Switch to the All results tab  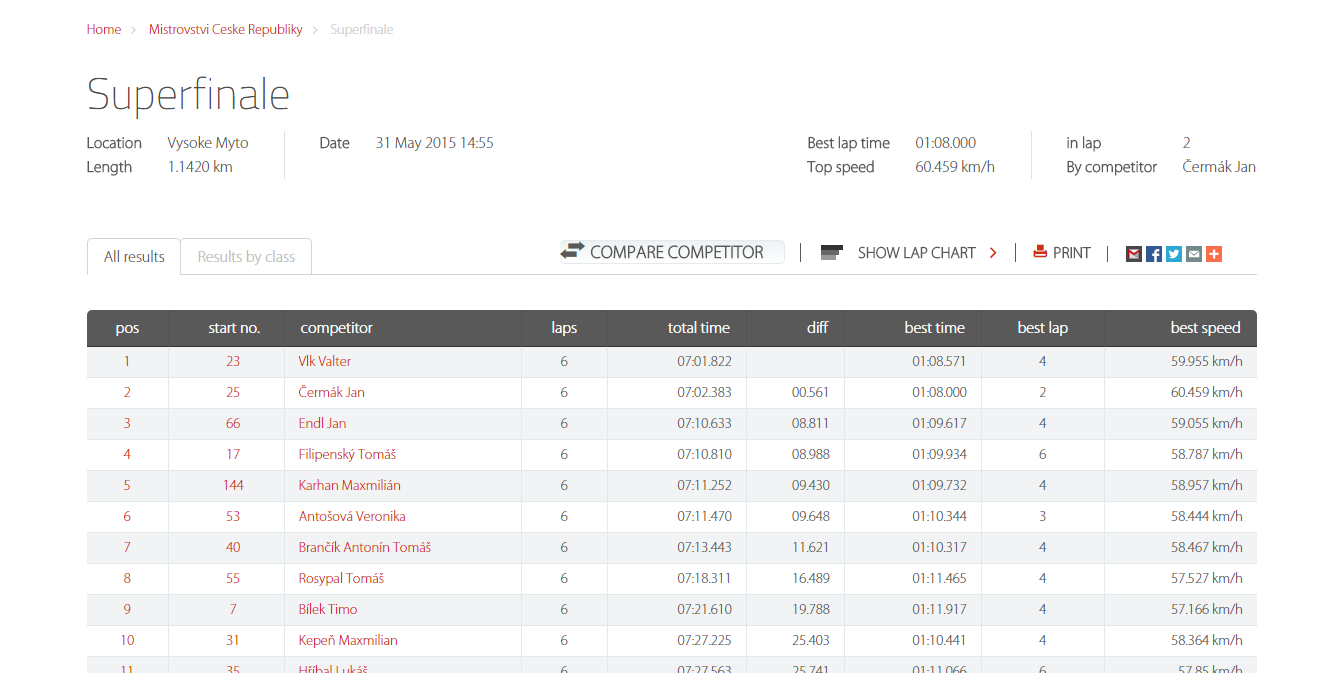point(134,257)
